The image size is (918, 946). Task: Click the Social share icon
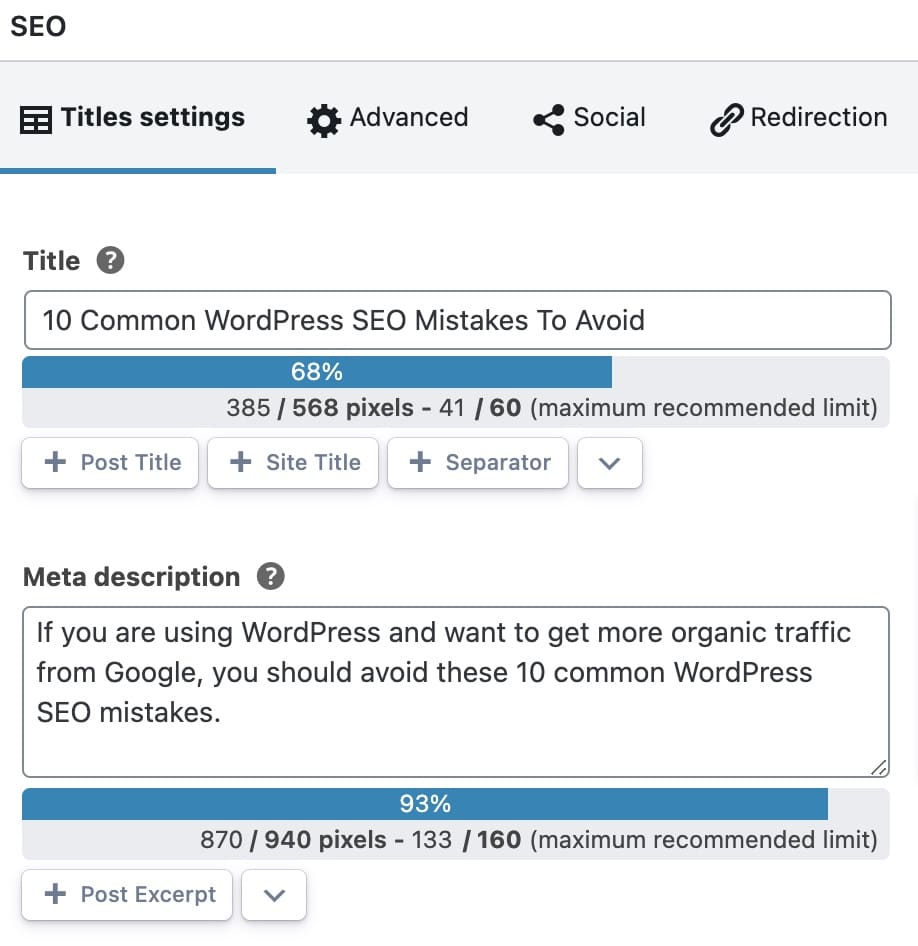[x=549, y=119]
